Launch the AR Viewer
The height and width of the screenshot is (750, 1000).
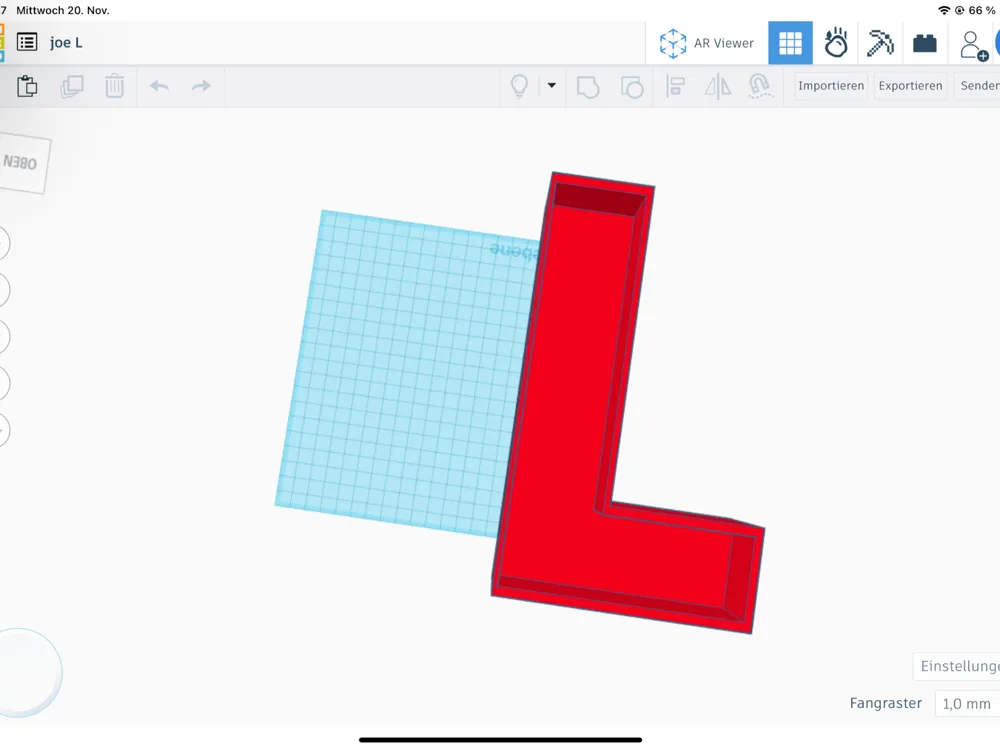click(707, 43)
